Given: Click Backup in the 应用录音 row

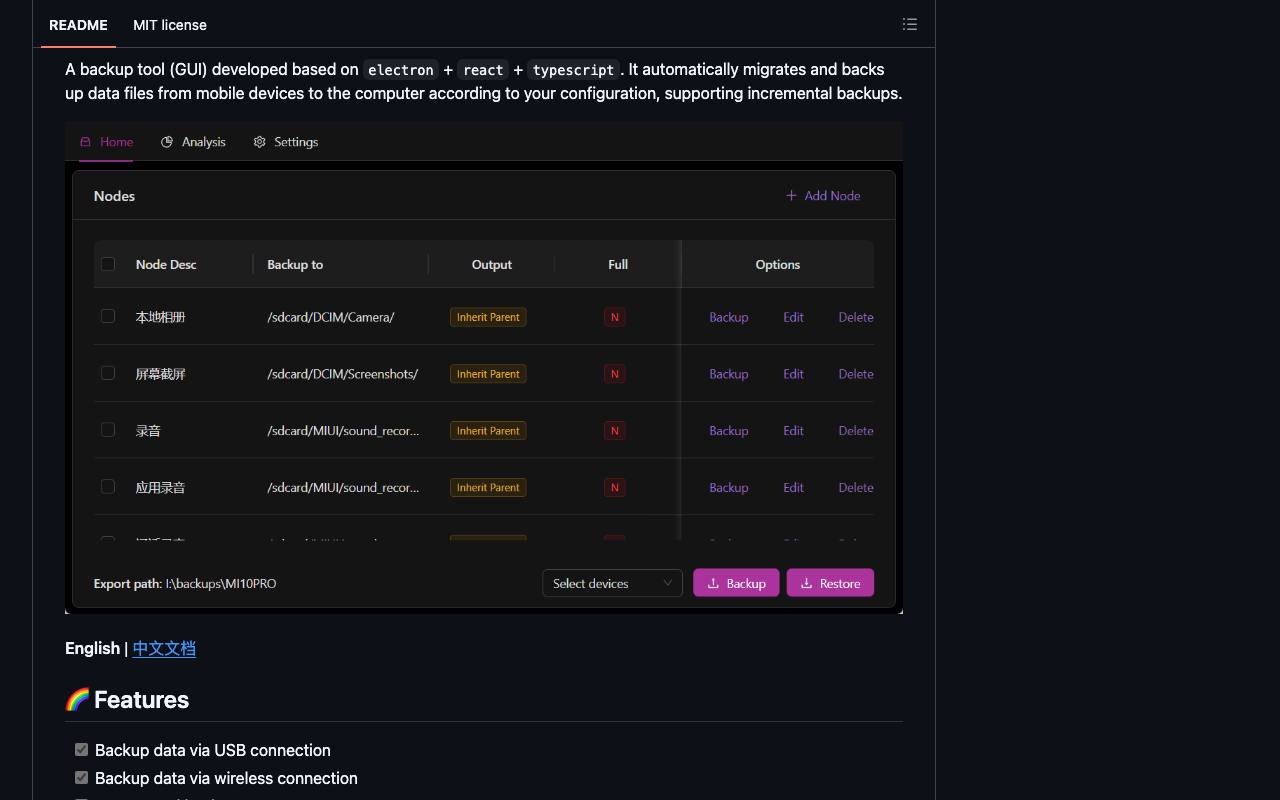Looking at the screenshot, I should (x=729, y=488).
